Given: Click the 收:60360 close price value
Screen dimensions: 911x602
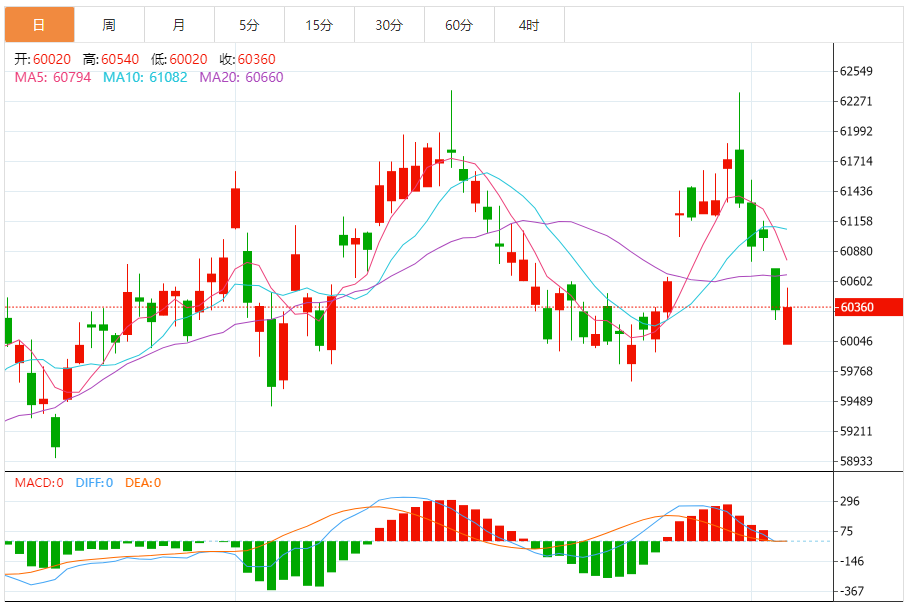Looking at the screenshot, I should 247,59.
